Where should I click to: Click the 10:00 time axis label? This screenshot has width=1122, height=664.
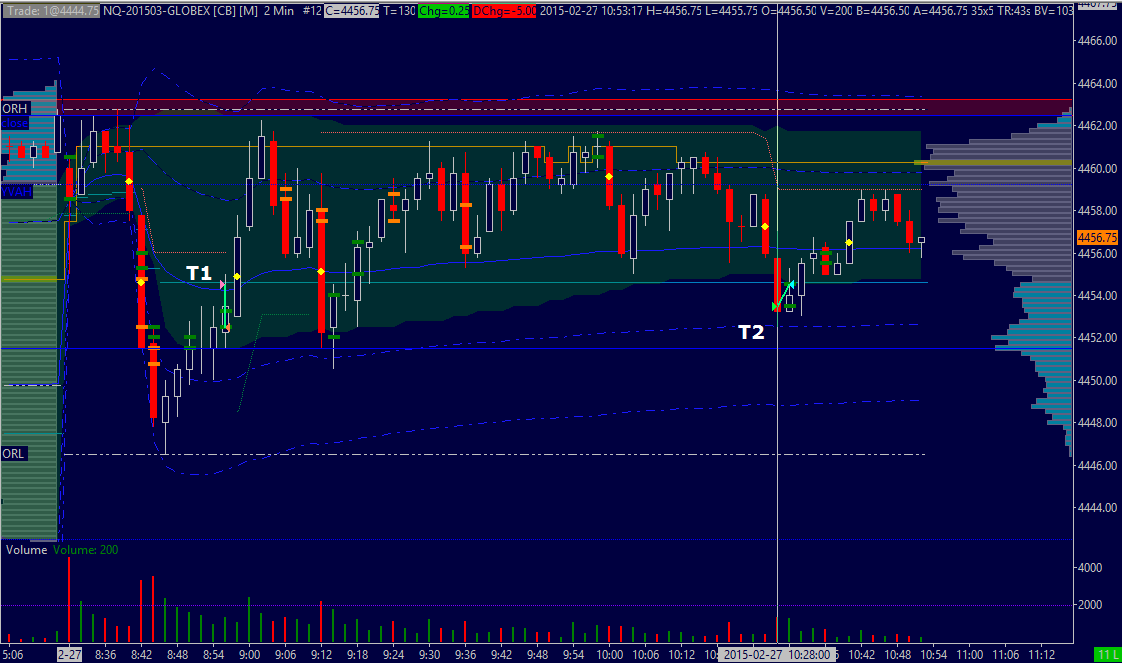[610, 654]
